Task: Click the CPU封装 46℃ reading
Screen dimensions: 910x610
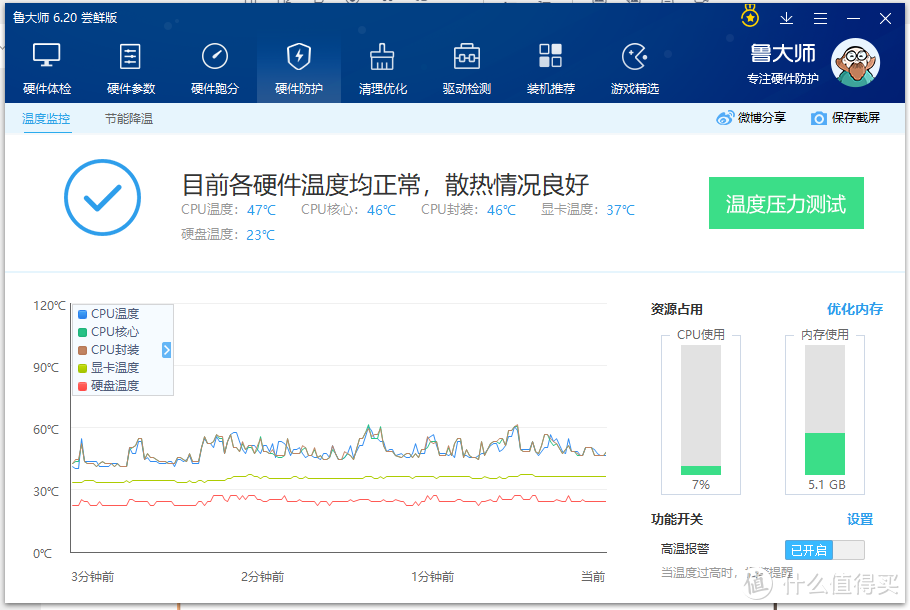Action: [x=468, y=210]
